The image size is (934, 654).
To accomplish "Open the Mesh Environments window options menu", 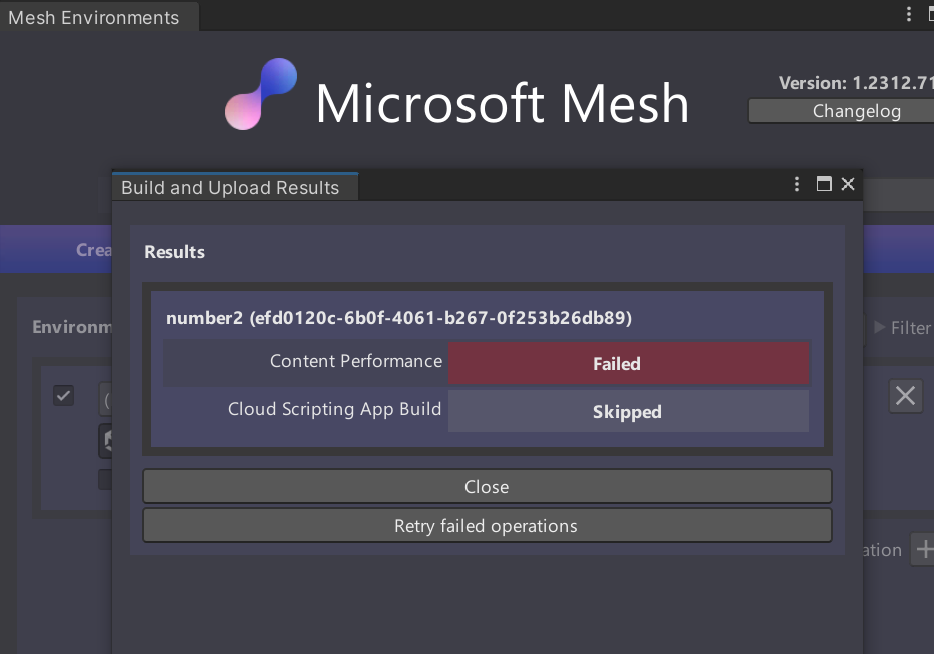I will tap(909, 15).
